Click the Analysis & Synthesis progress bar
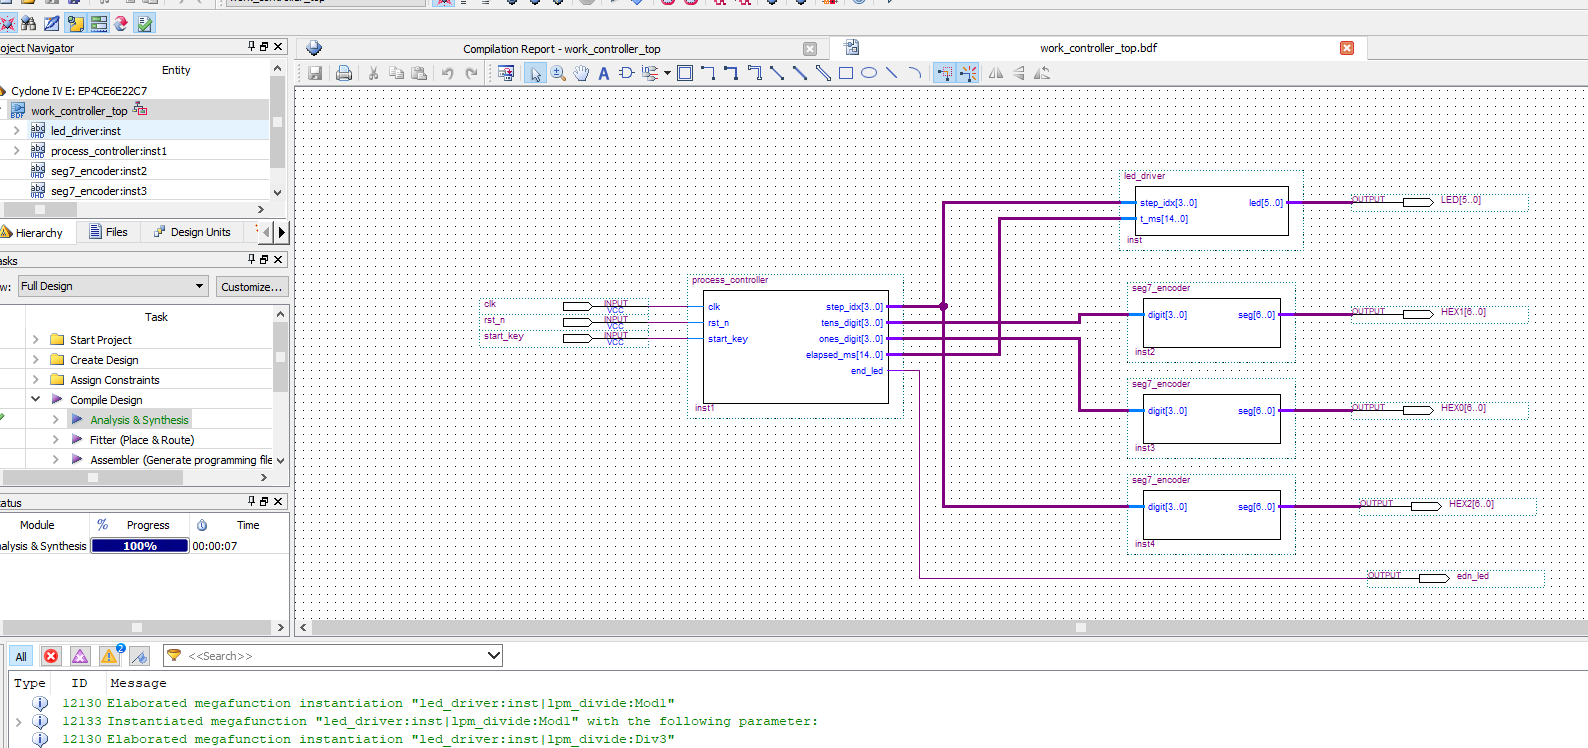Viewport: 1588px width, 748px height. [140, 546]
